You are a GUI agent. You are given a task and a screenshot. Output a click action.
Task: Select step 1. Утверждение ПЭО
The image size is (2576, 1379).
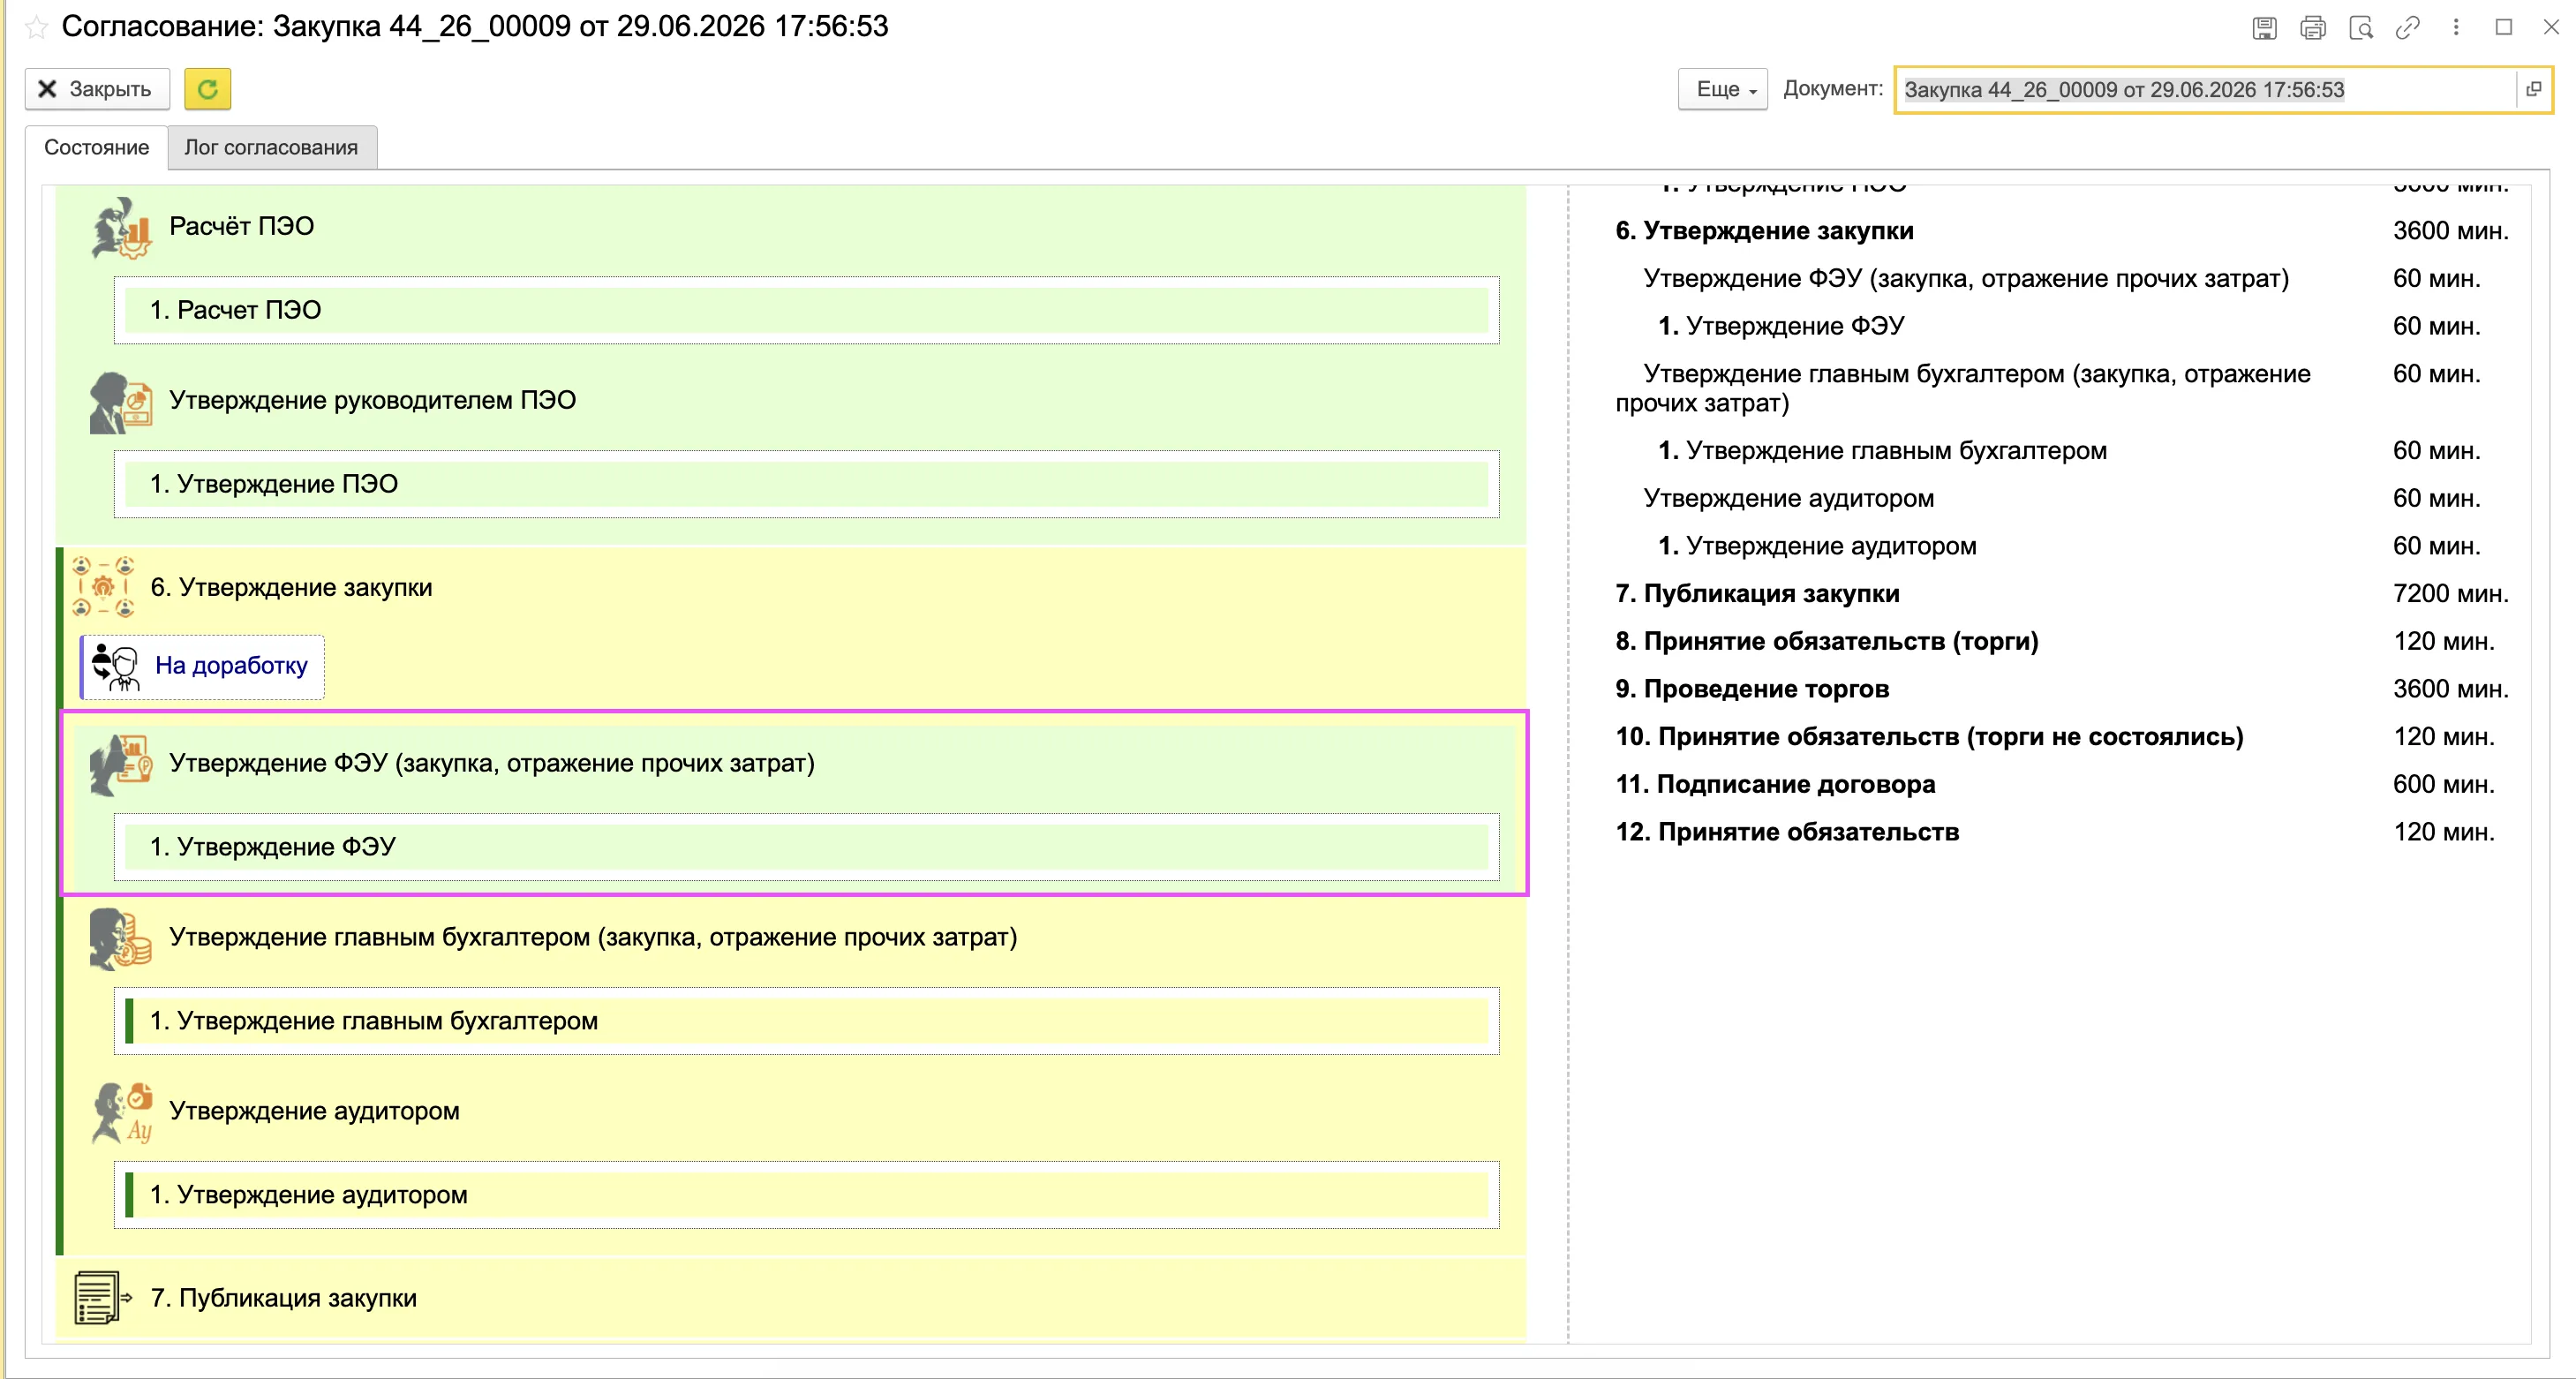(x=806, y=484)
